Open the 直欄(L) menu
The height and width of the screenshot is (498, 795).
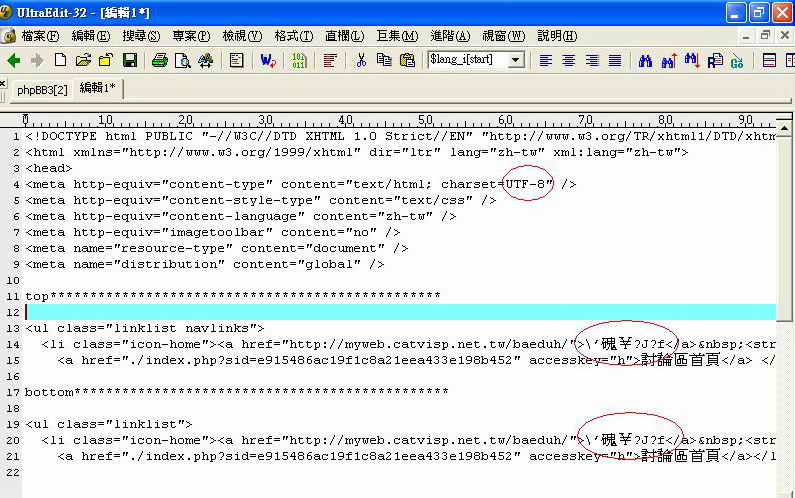click(x=344, y=36)
